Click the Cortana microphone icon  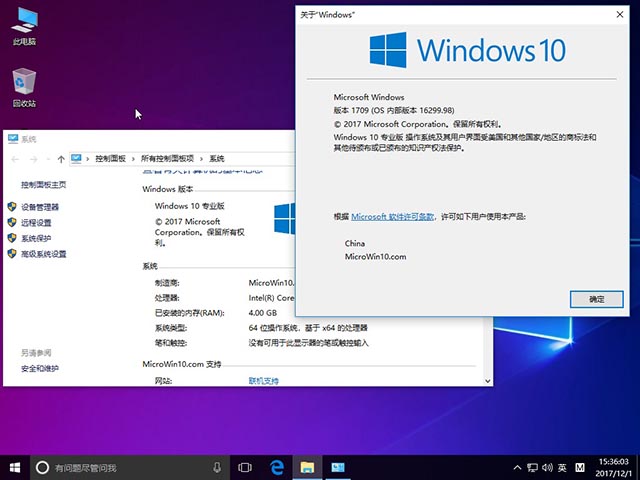coord(217,467)
